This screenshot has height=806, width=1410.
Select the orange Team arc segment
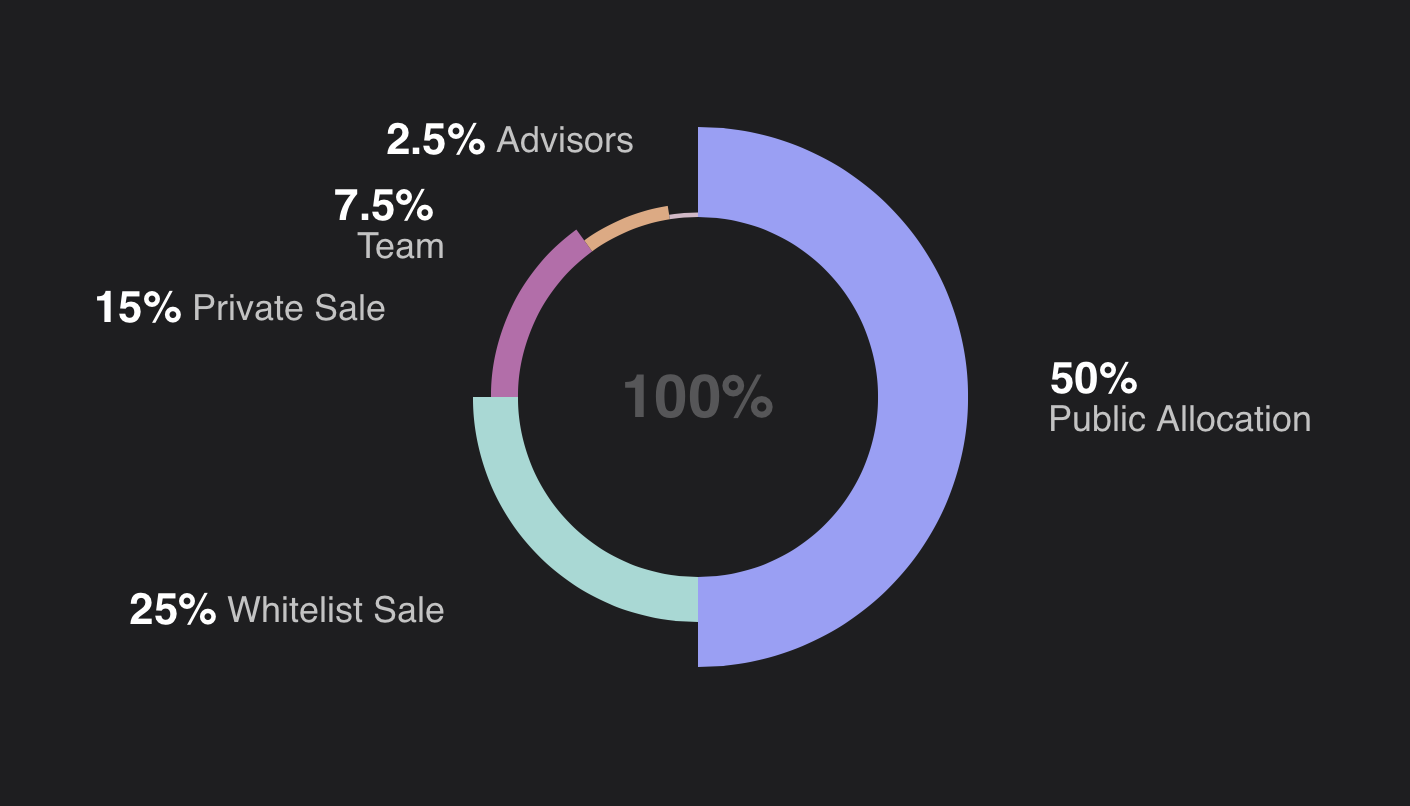[x=625, y=227]
